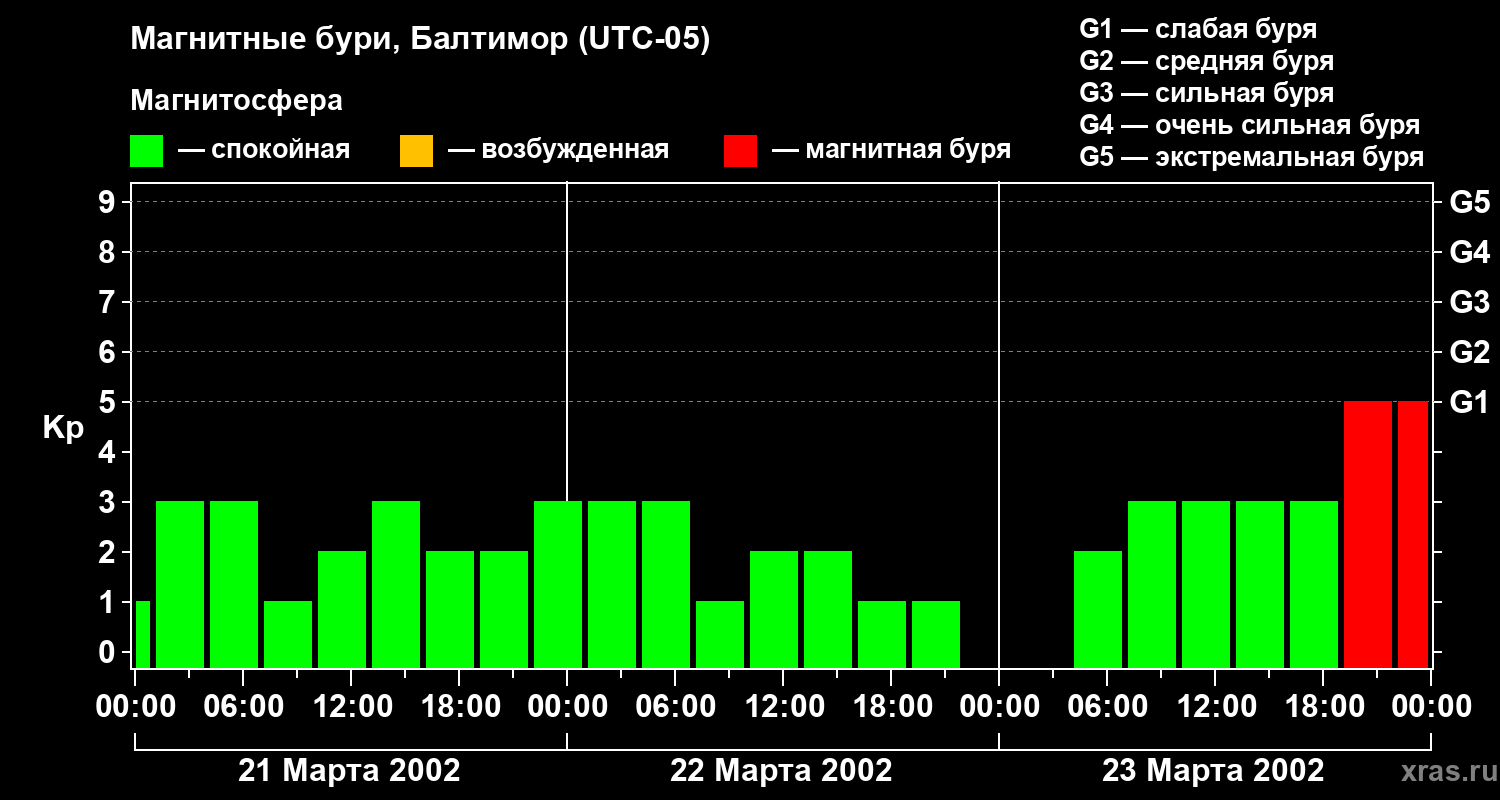This screenshot has height=800, width=1500.
Task: Click the G4 label on the right axis
Action: tap(1470, 252)
